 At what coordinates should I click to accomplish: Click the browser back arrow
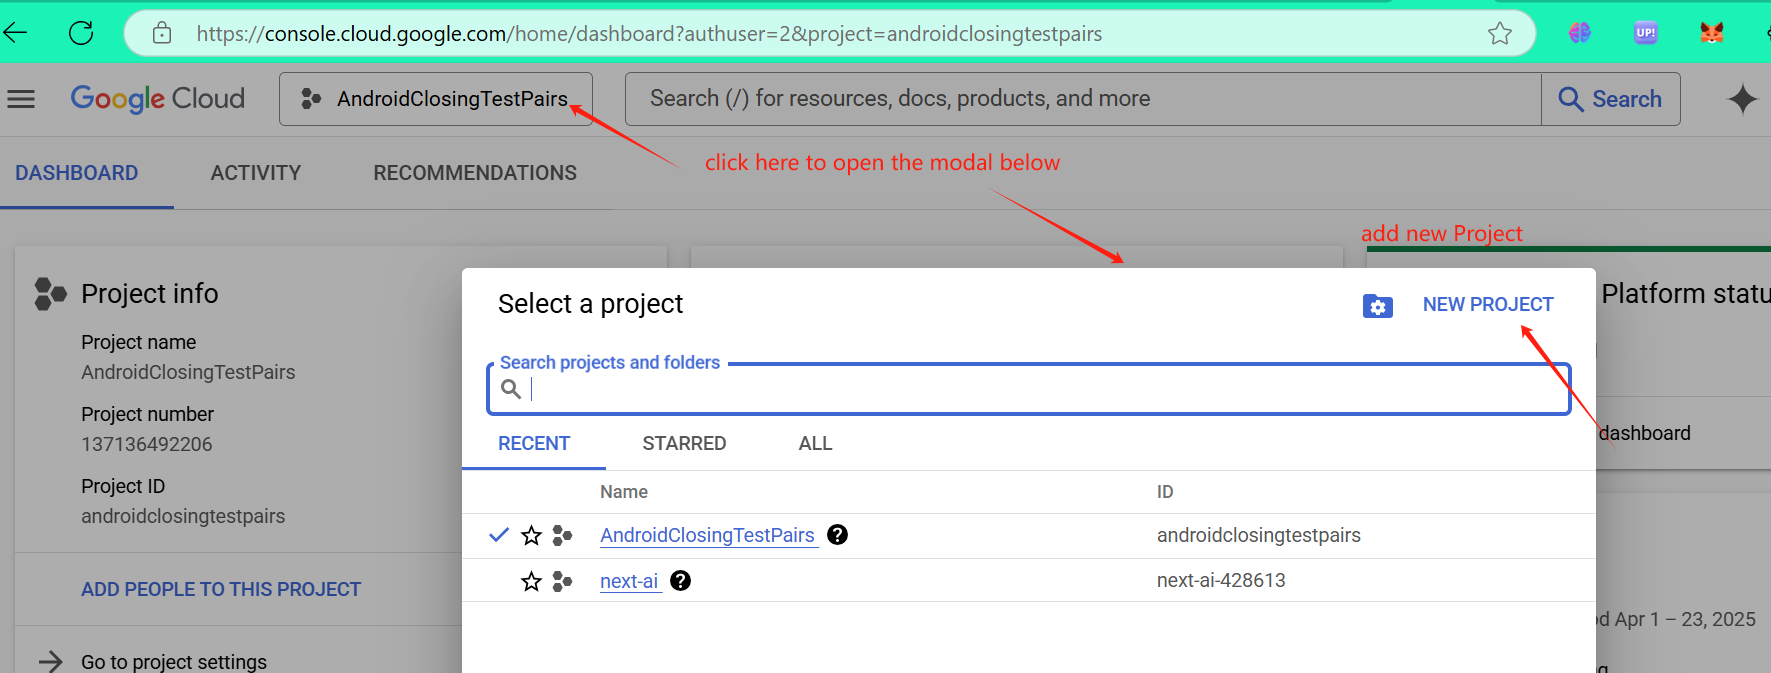point(15,33)
